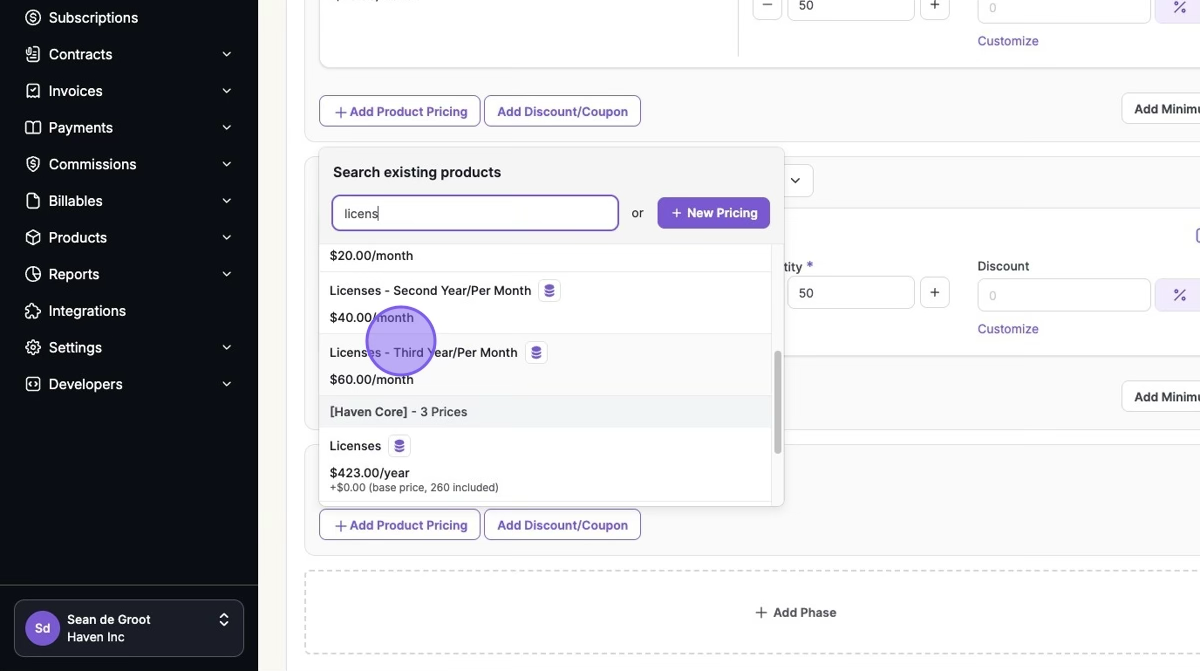Click the Payments sidebar icon
The width and height of the screenshot is (1200, 671).
(x=33, y=128)
